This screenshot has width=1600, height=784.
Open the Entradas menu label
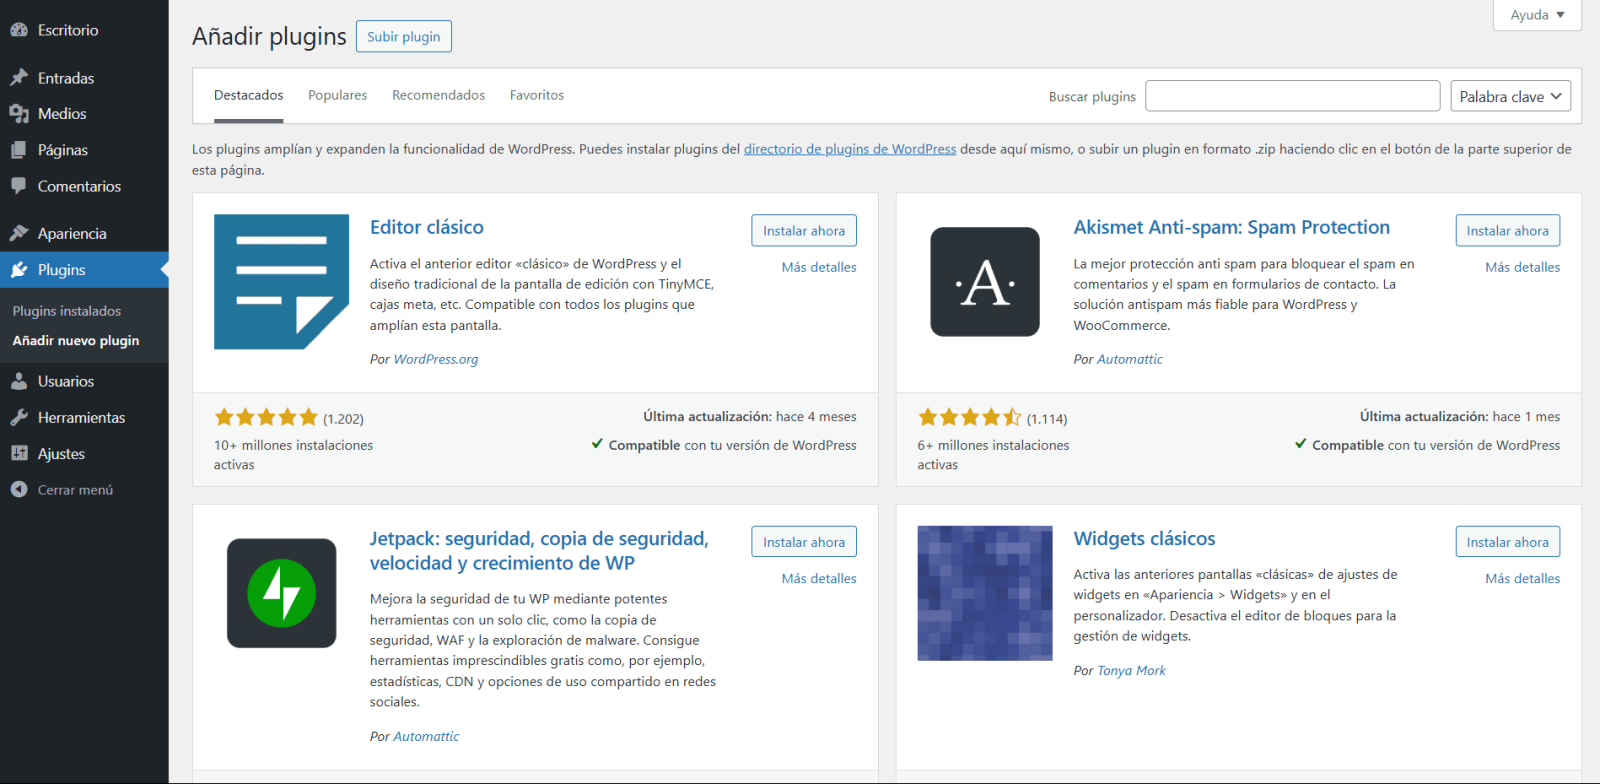tap(66, 78)
